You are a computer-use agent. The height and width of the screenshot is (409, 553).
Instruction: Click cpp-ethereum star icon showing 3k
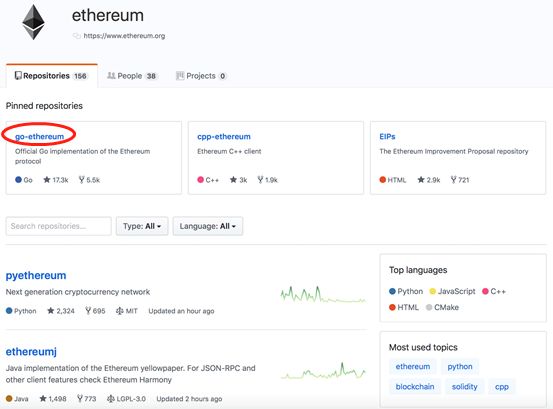tap(233, 180)
